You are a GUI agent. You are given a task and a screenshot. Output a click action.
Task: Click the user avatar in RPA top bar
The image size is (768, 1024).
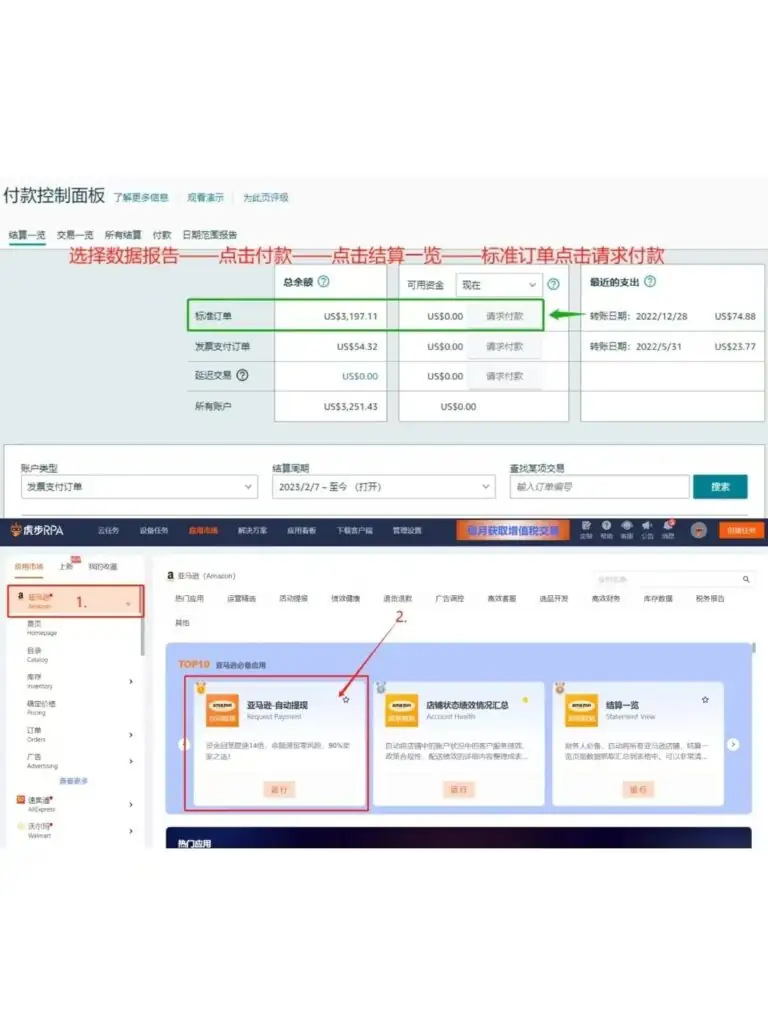pos(699,530)
